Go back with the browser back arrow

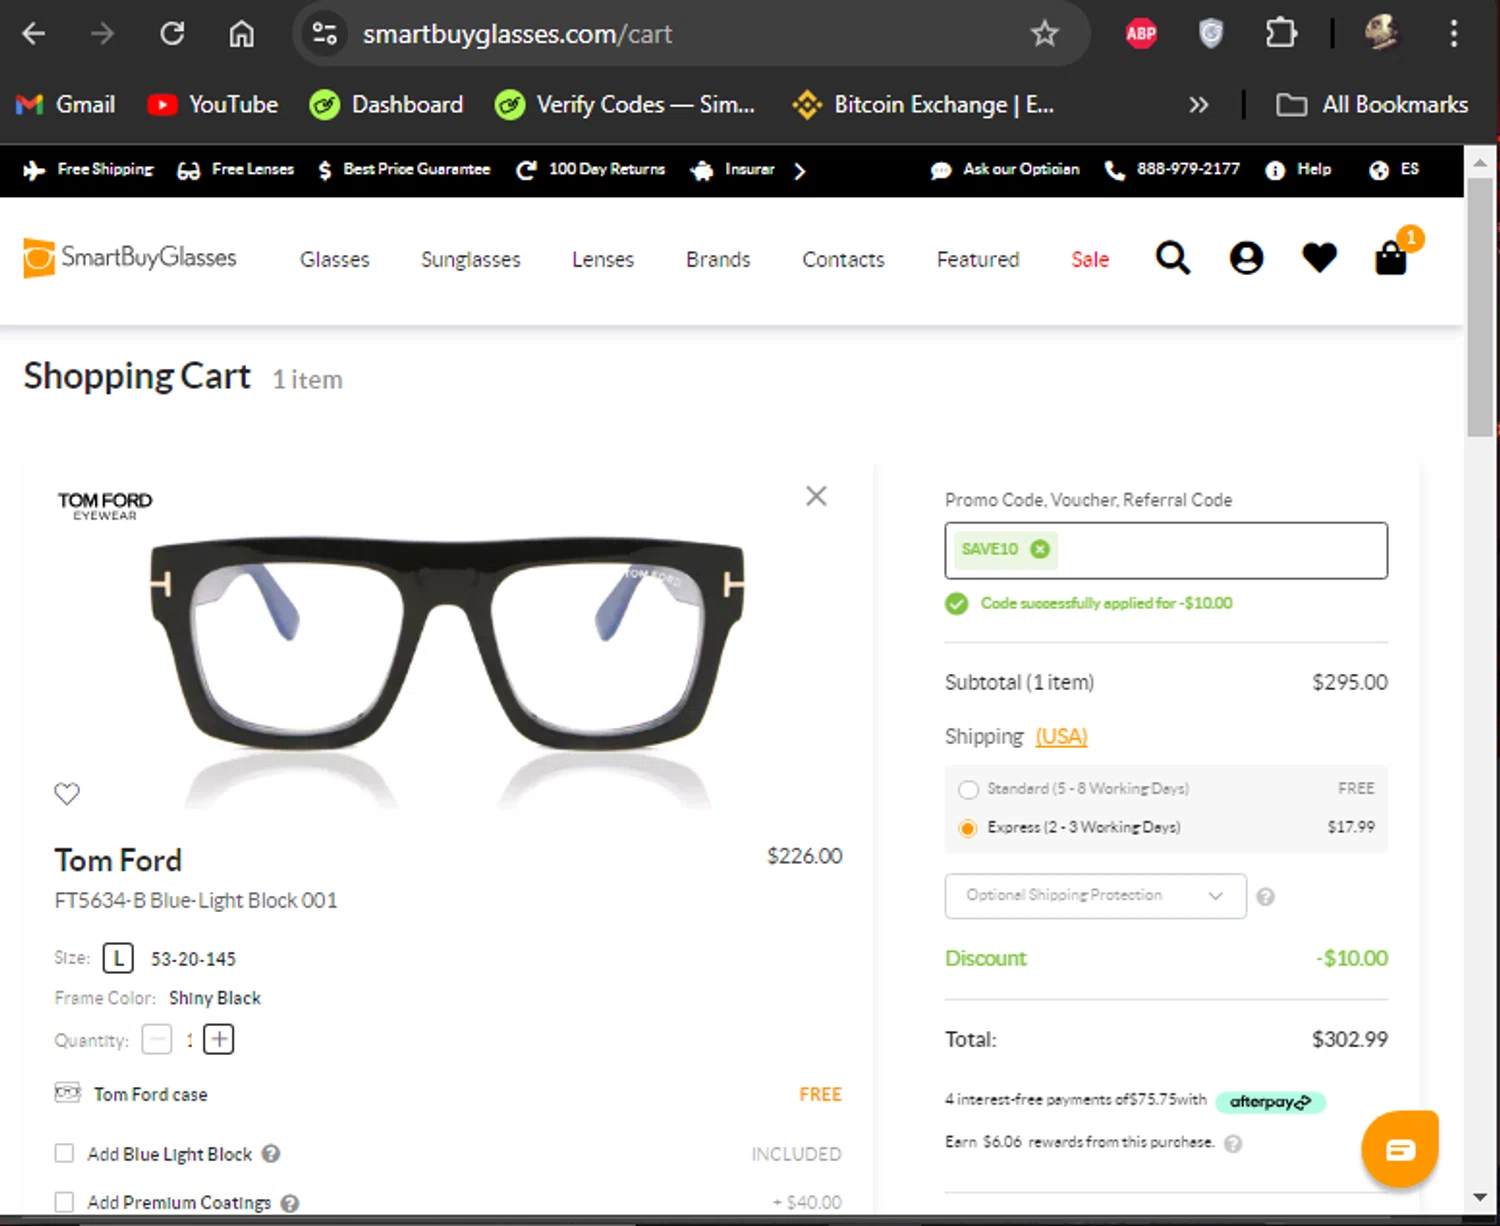click(34, 34)
